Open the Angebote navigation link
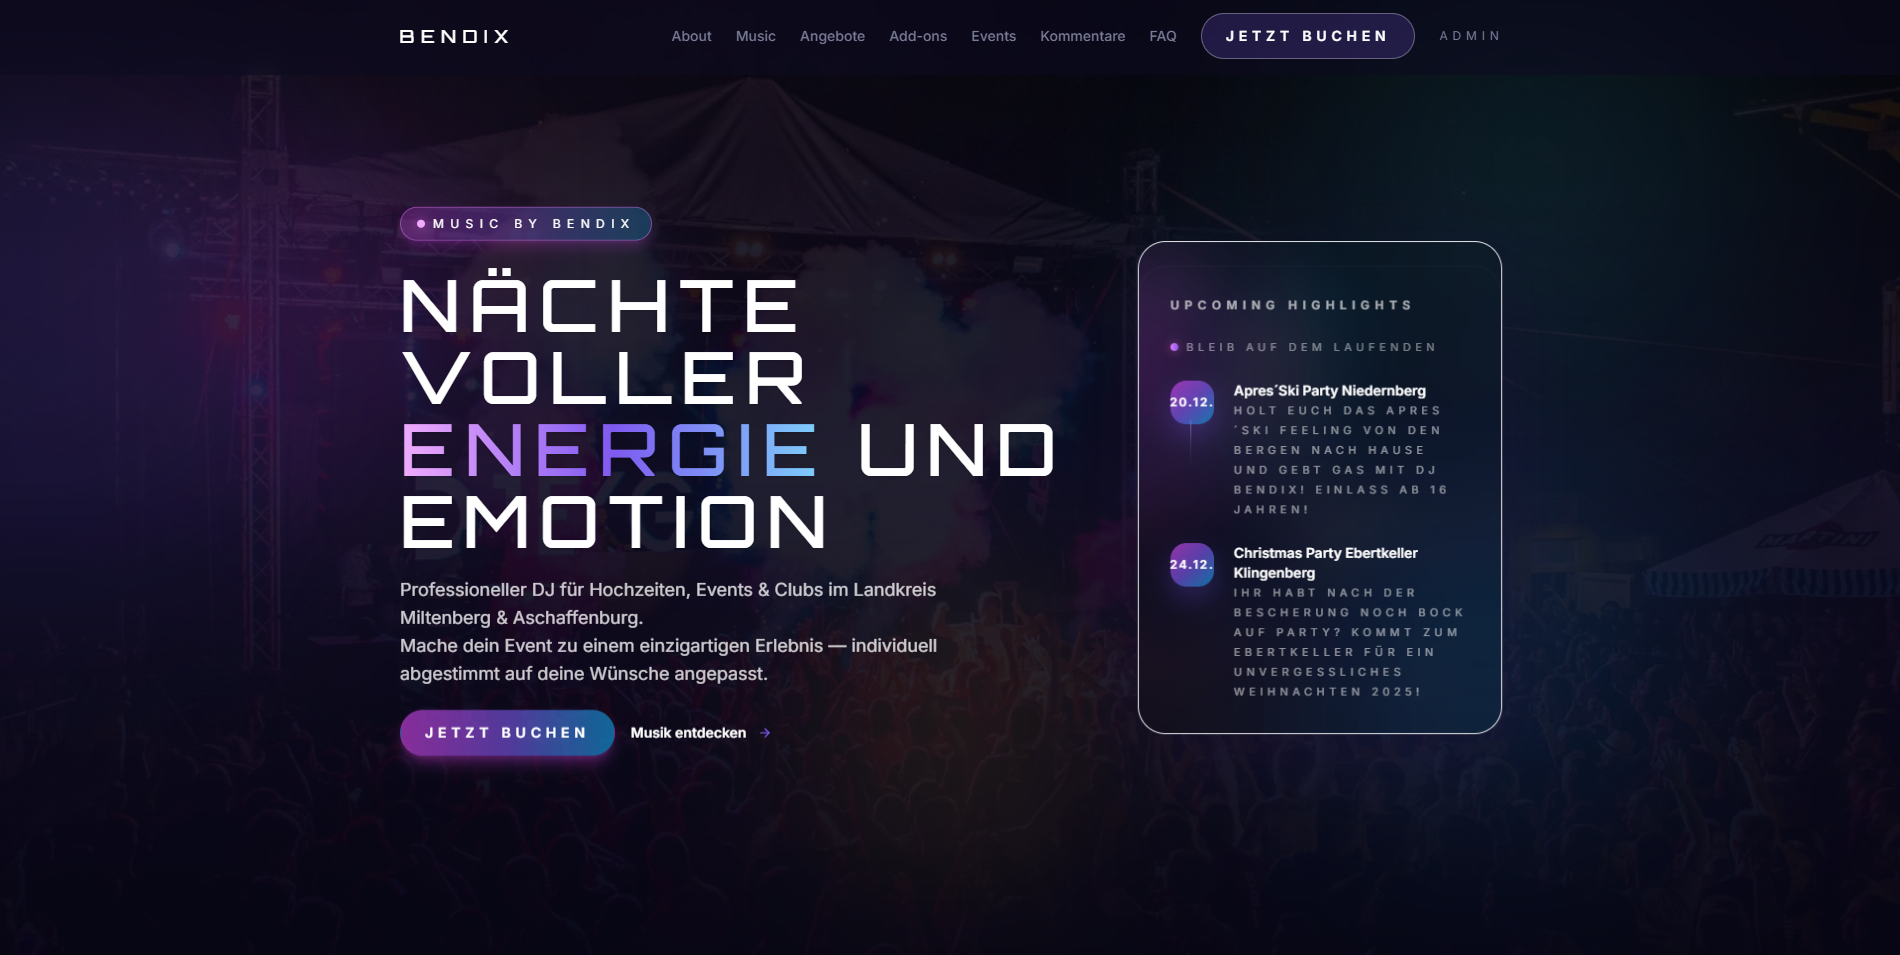Image resolution: width=1900 pixels, height=955 pixels. [x=832, y=36]
